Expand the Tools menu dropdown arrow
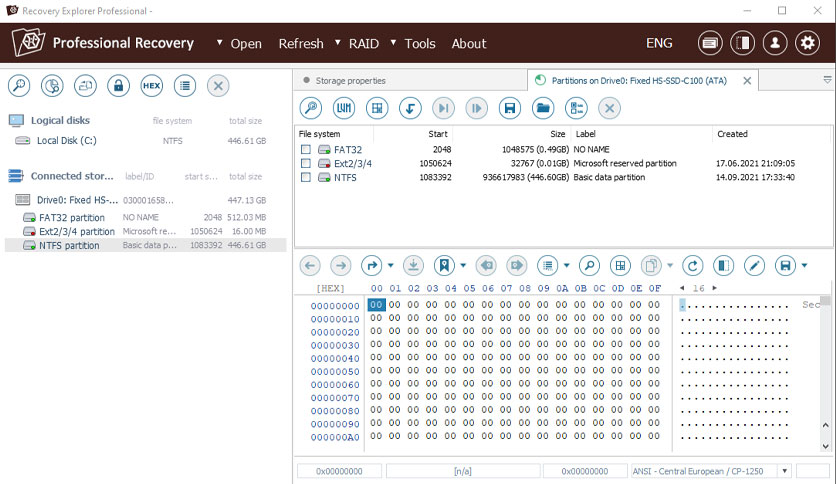This screenshot has height=484, width=836. (x=393, y=43)
